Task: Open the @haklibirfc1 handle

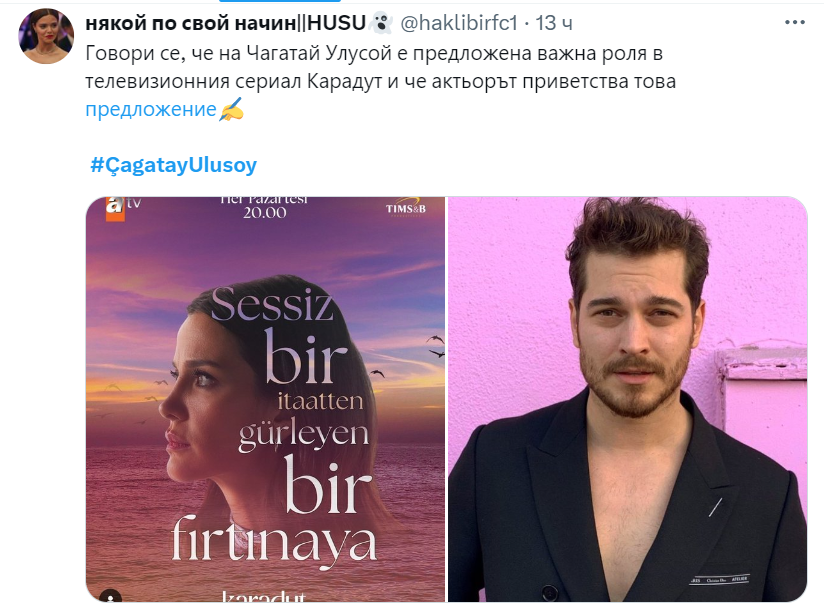Action: (459, 23)
